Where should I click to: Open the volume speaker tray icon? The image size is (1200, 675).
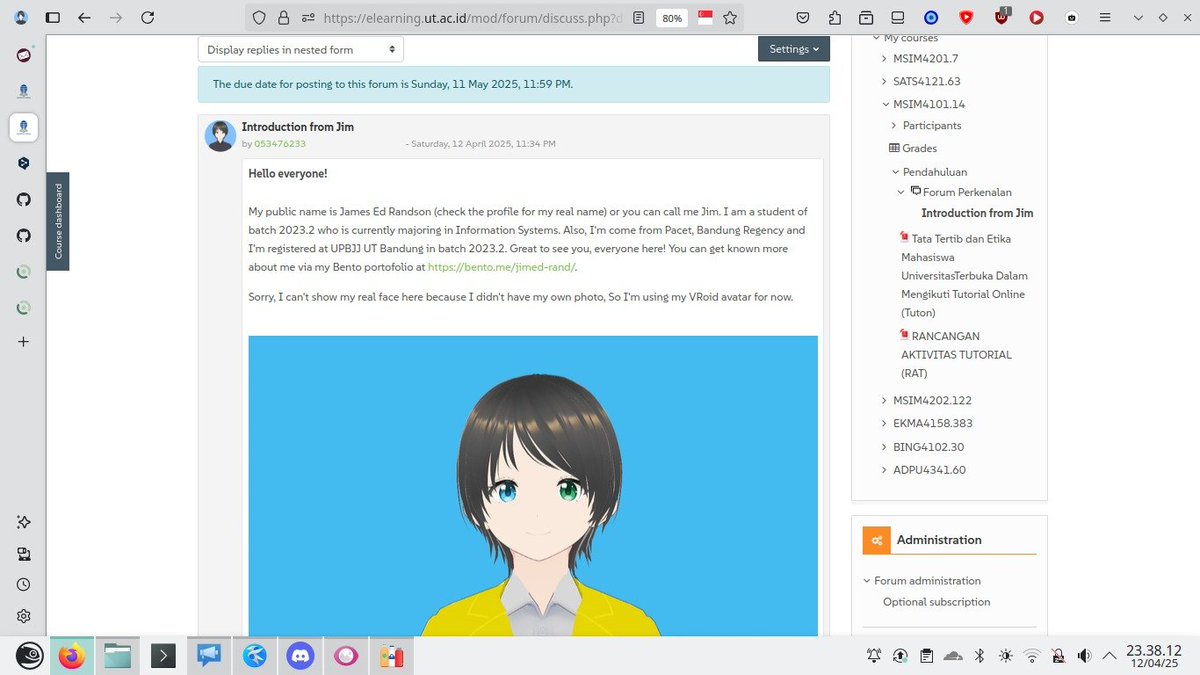(1084, 656)
